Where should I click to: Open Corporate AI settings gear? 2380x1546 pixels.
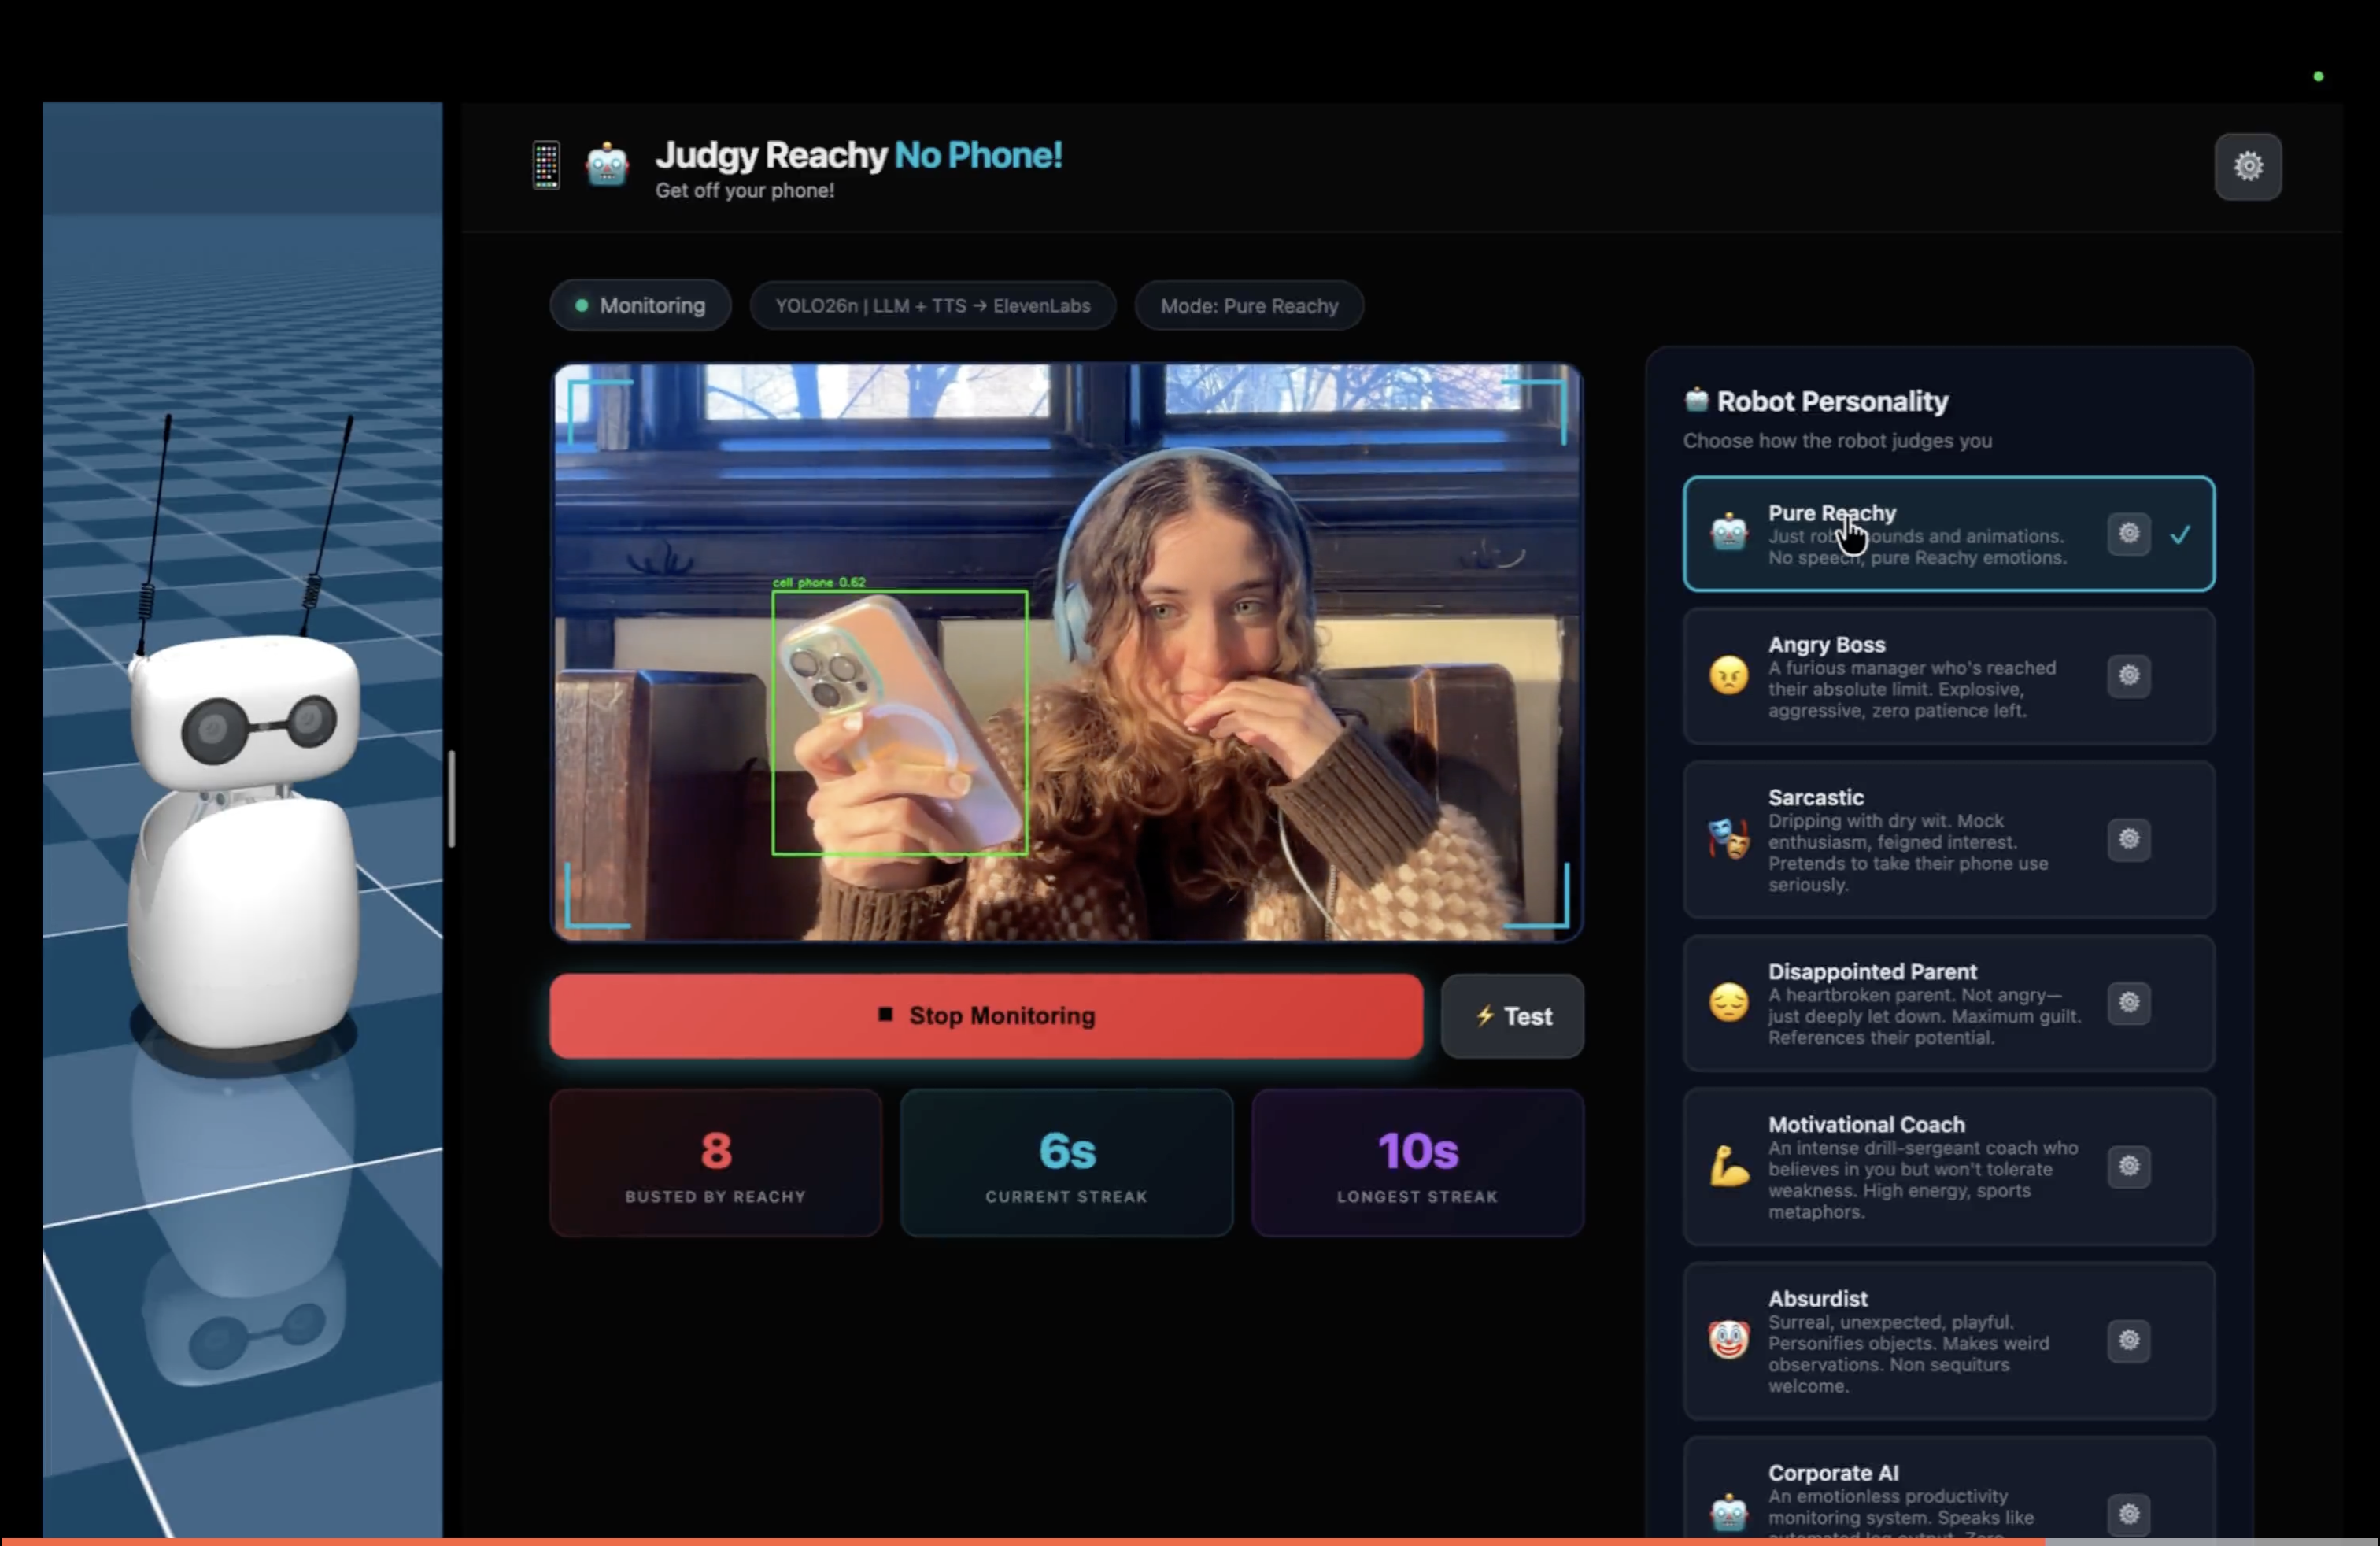tap(2128, 1513)
